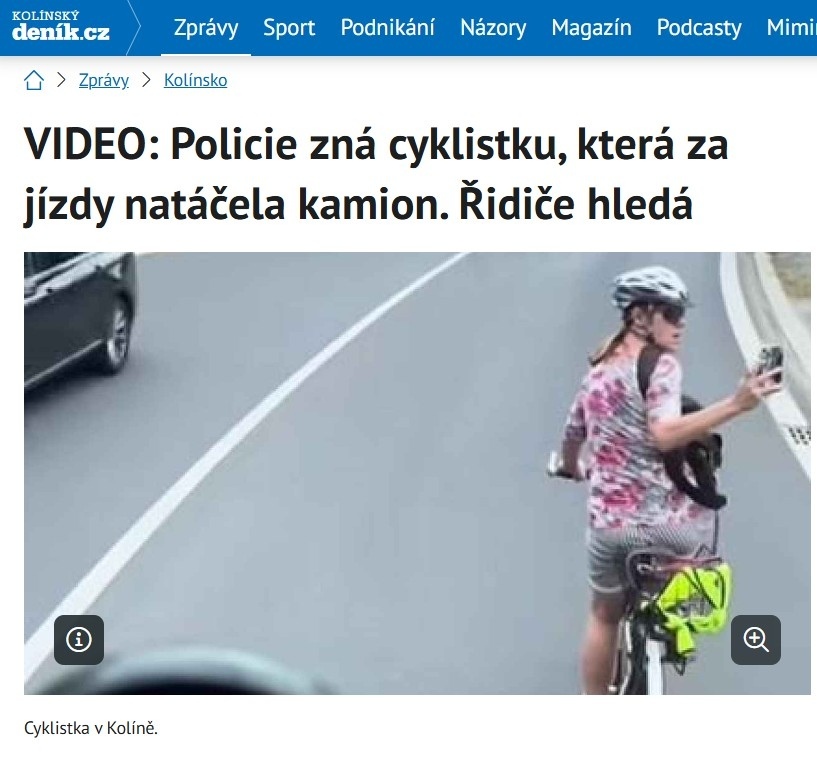
Task: Click the cyclist article photo
Action: pyautogui.click(x=417, y=473)
